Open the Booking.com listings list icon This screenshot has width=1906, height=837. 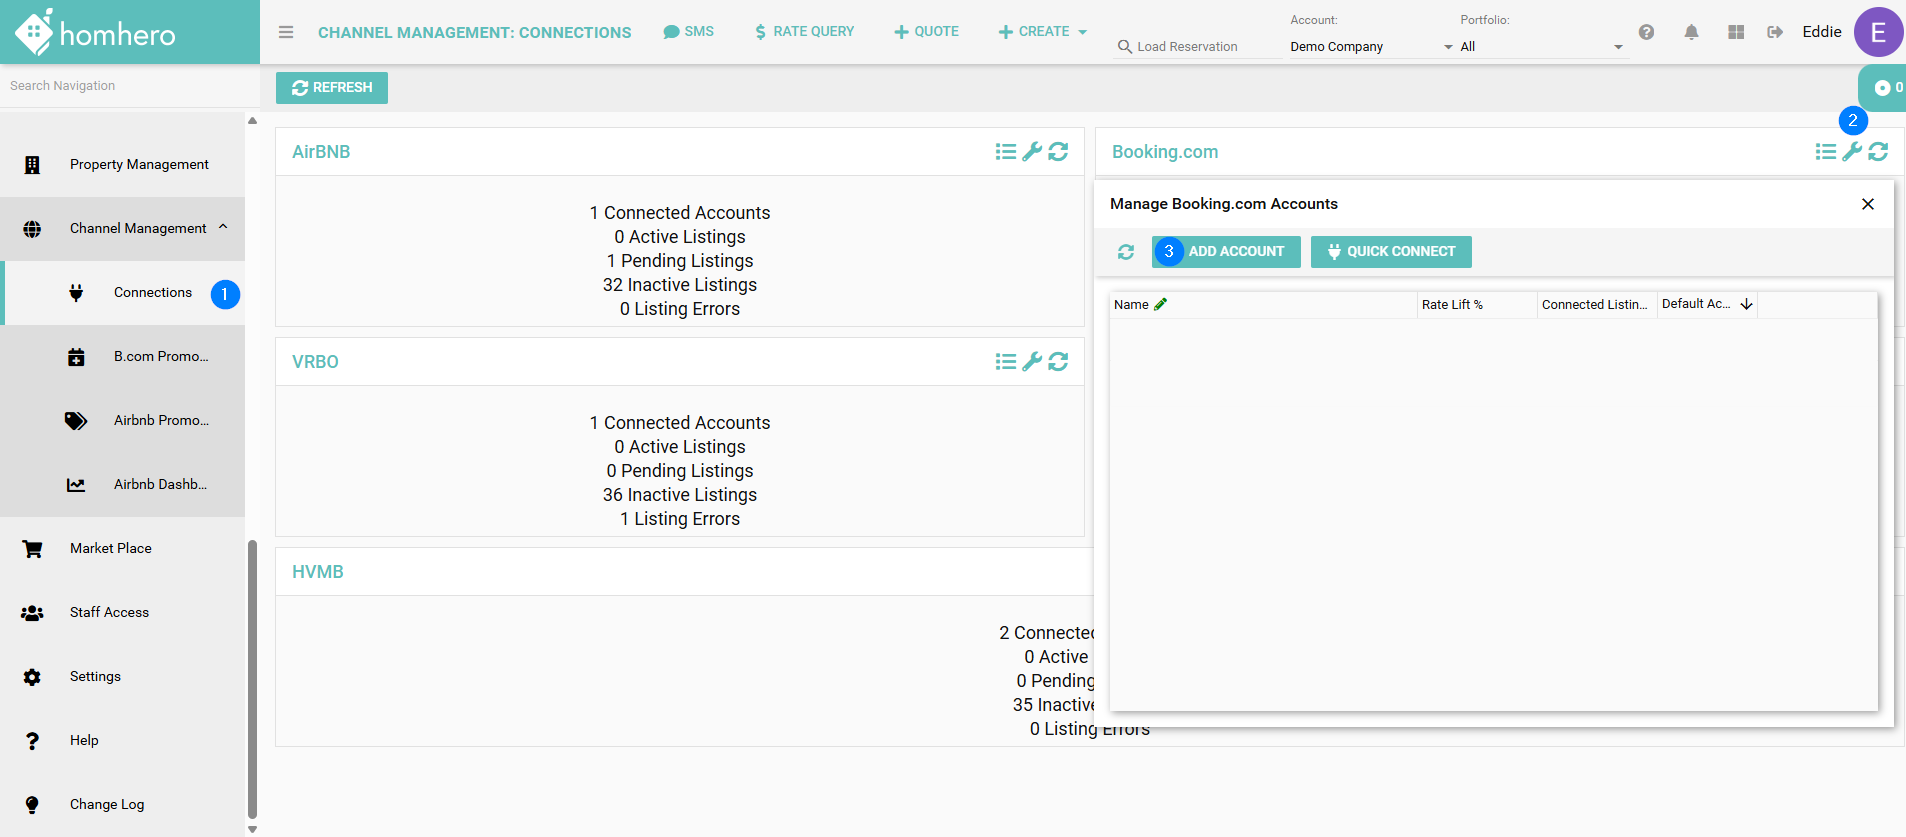pyautogui.click(x=1825, y=152)
